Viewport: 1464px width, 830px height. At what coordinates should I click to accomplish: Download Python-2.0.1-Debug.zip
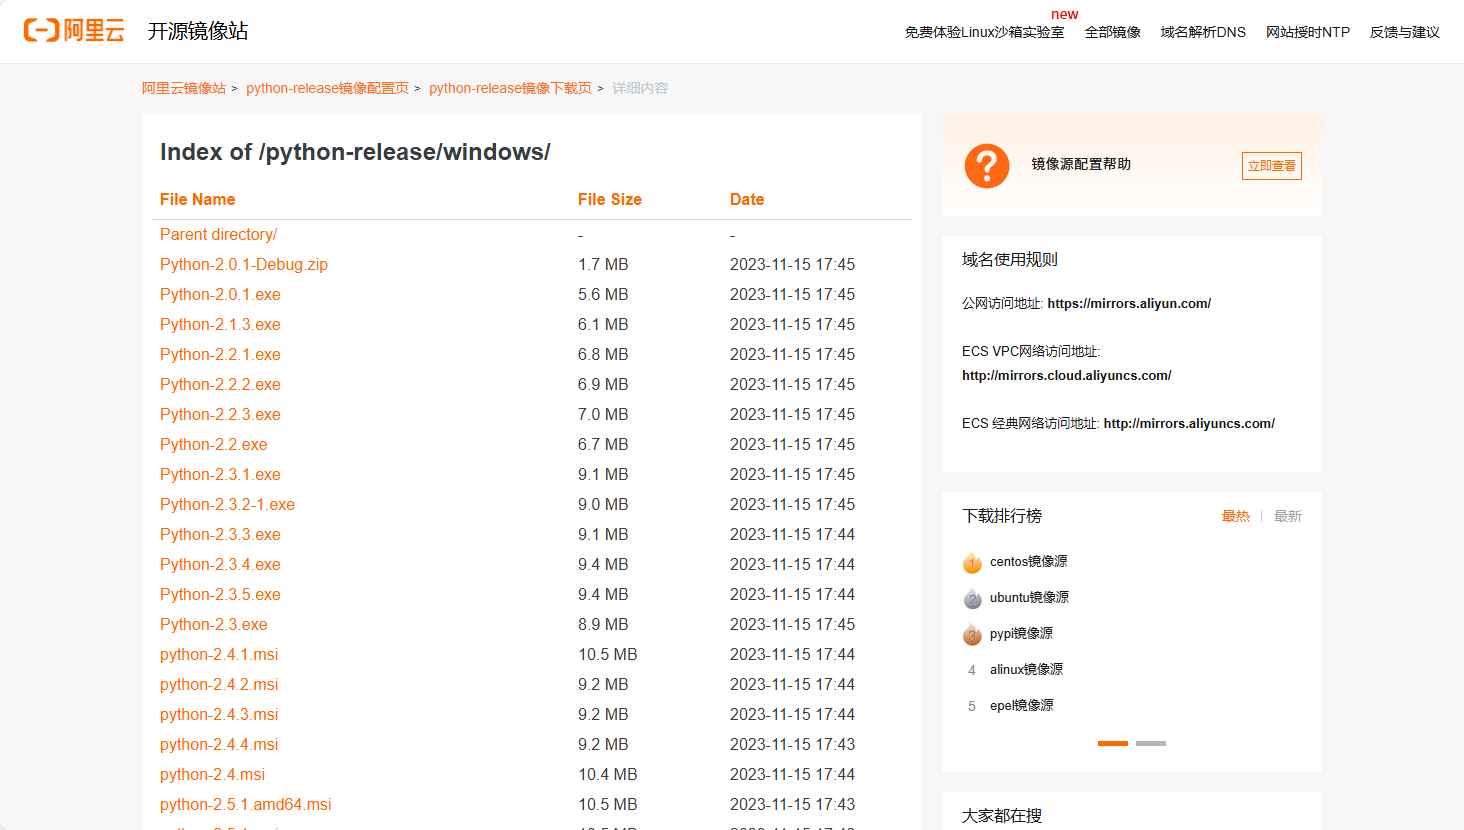[x=244, y=264]
